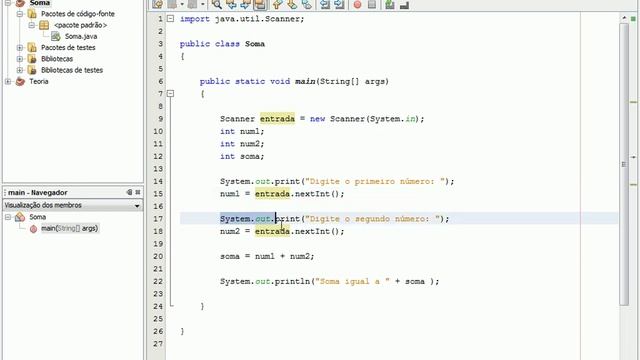This screenshot has width=640, height=360.
Task: Start macro recording with red circle icon
Action: [358, 4]
